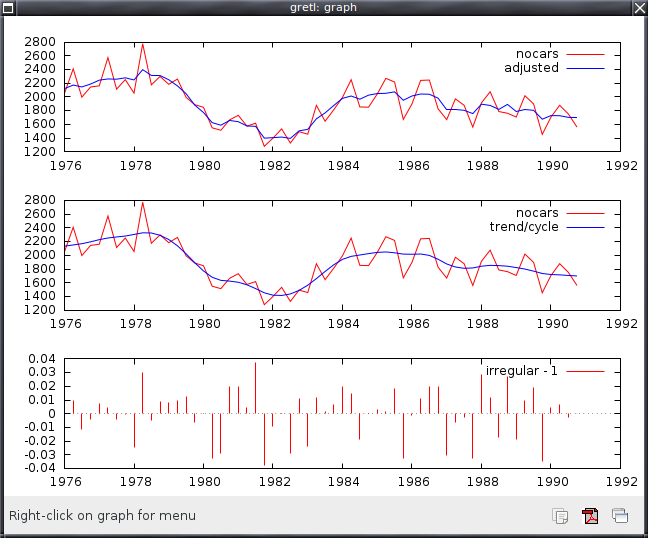The height and width of the screenshot is (538, 648).
Task: Click the 'gretl: graph' title bar
Action: point(323,8)
